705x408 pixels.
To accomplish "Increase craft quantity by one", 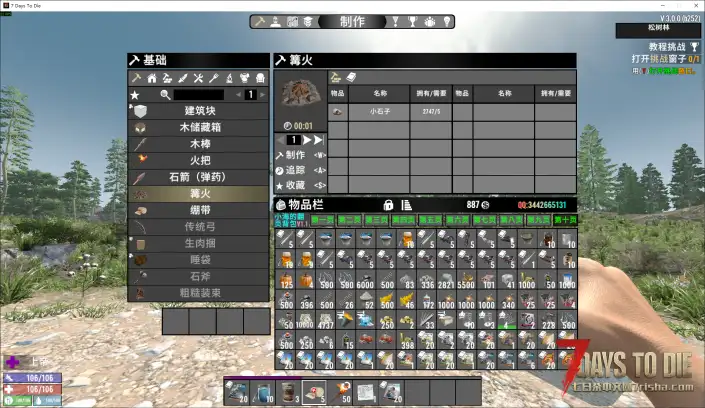I will 307,140.
